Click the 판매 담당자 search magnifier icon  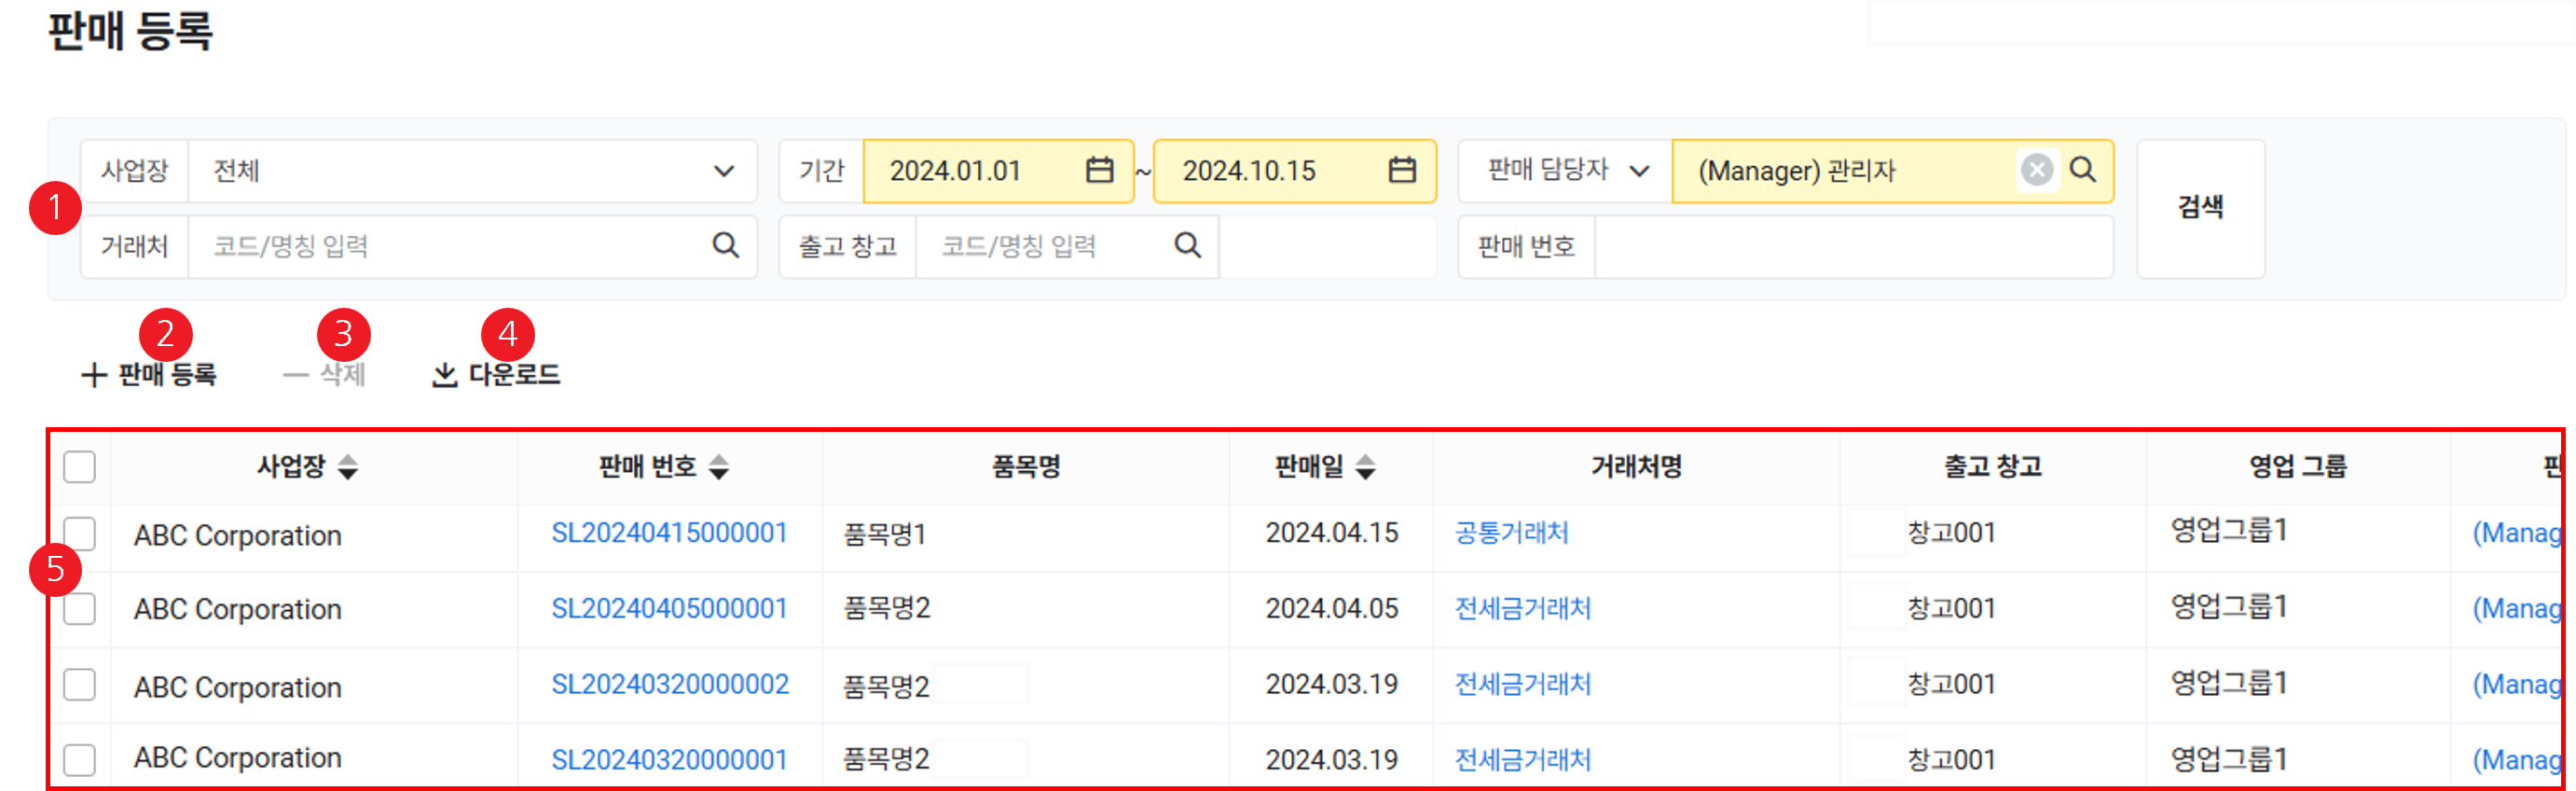pos(2083,170)
